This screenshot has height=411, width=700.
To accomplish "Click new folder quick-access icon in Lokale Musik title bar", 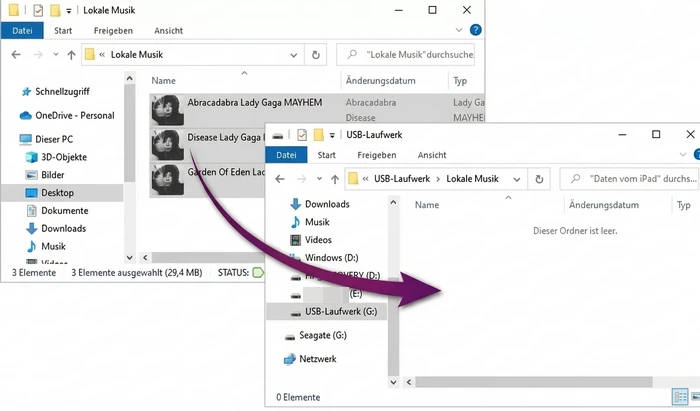I will (55, 10).
